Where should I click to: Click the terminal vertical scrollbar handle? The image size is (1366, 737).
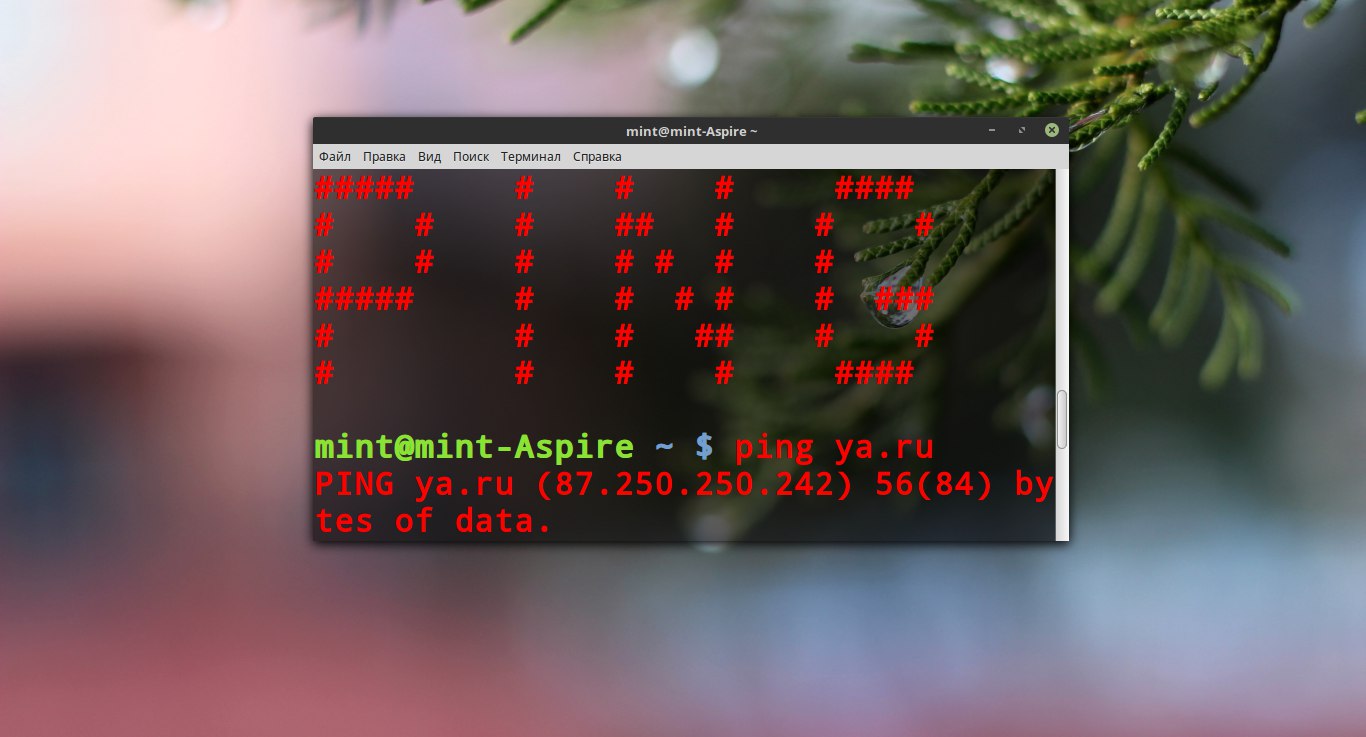1062,420
